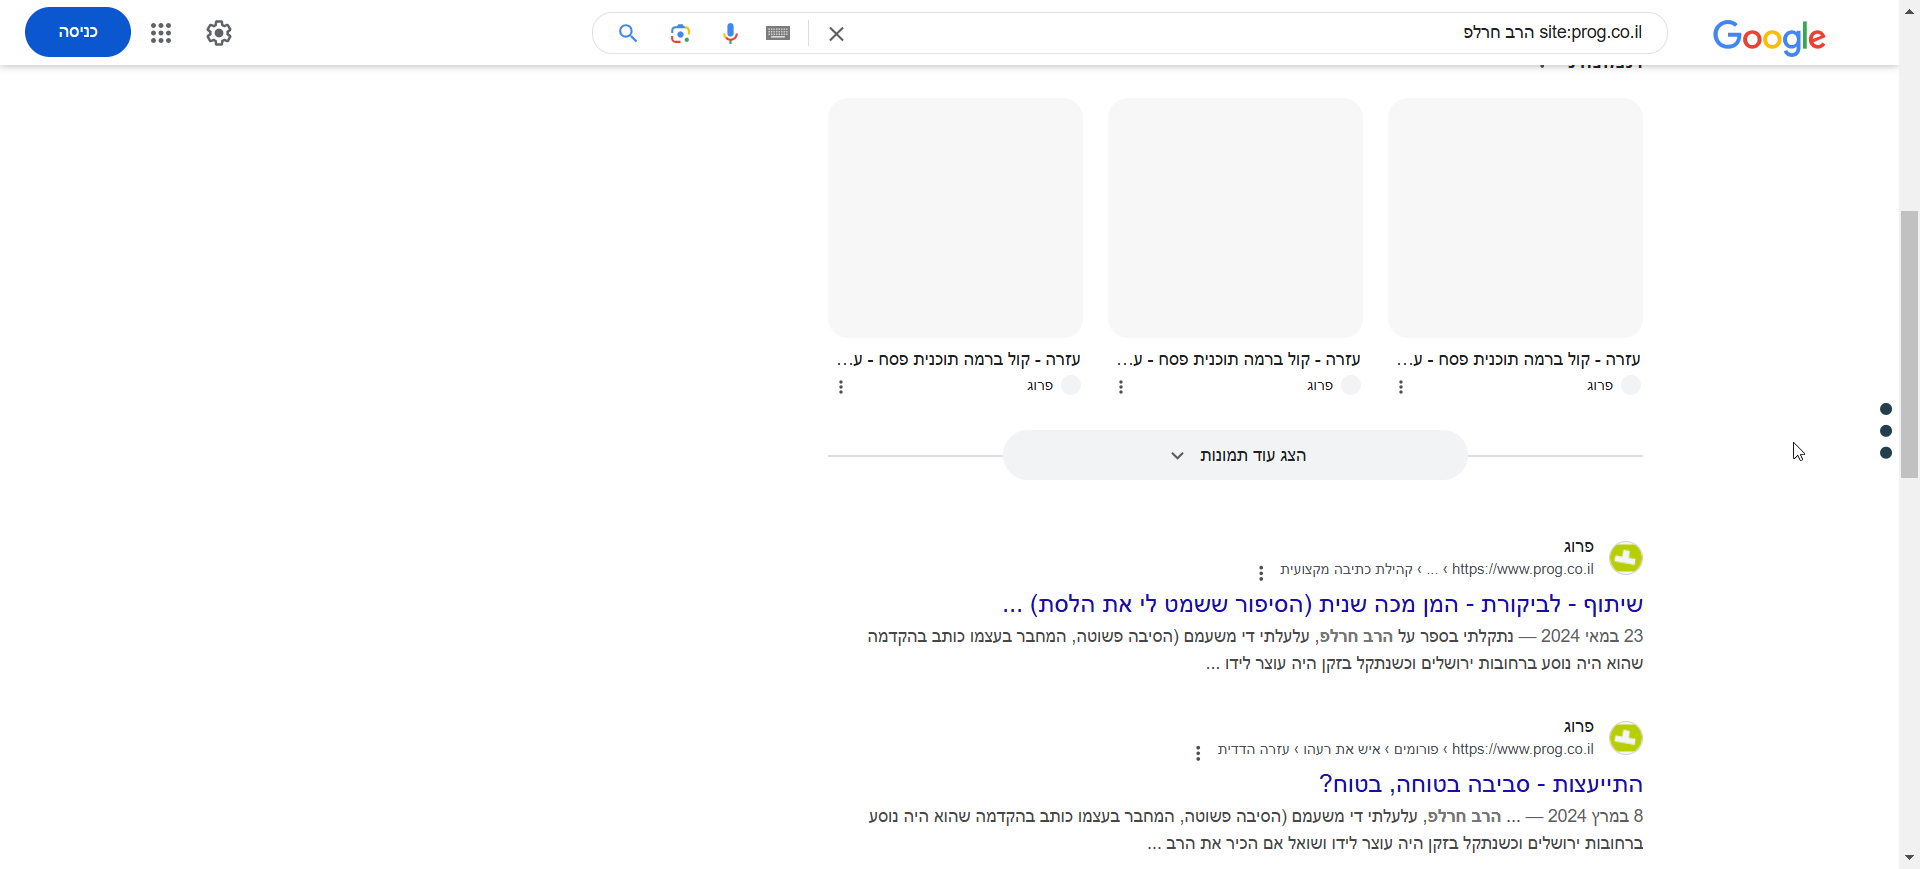This screenshot has width=1920, height=869.
Task: Open the settings gear menu
Action: click(x=219, y=33)
